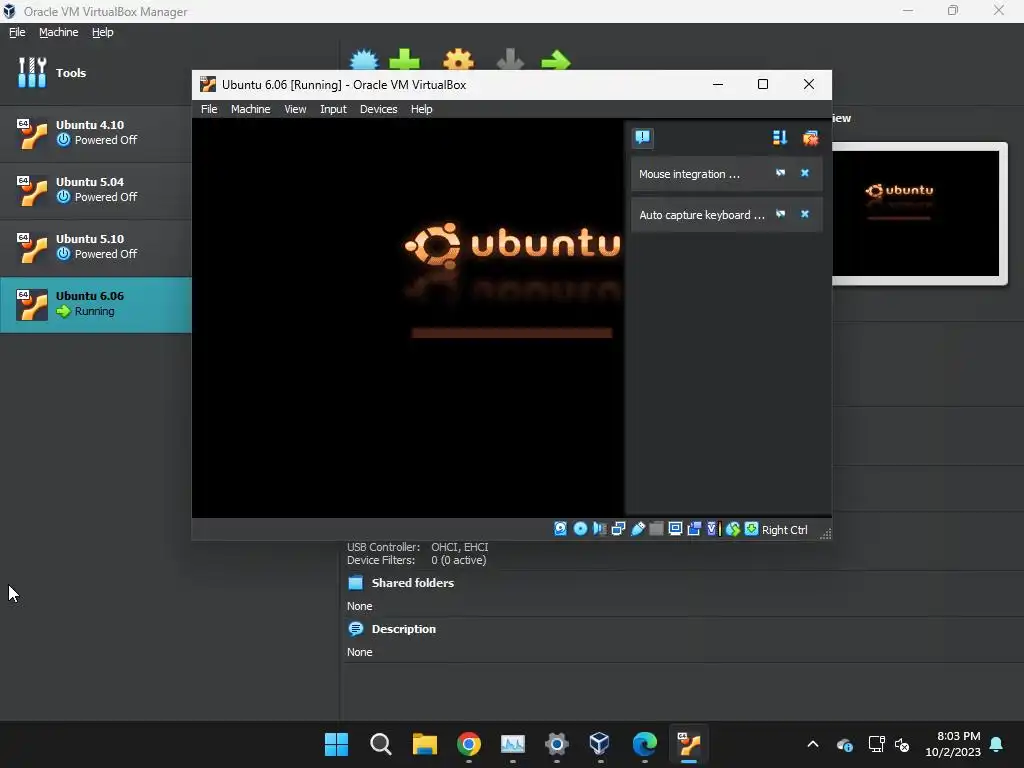
Task: Click the keyboard capture green arrow indicator
Action: coord(752,529)
